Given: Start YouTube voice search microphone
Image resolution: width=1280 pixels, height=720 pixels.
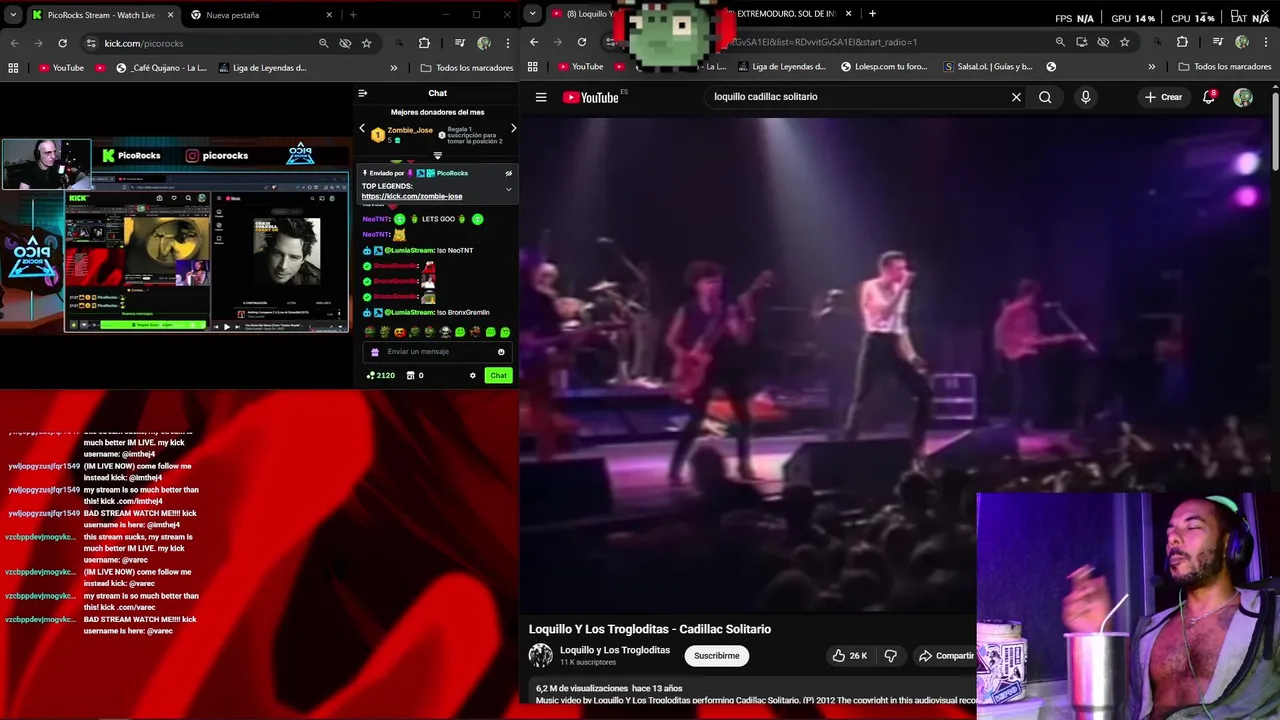Looking at the screenshot, I should point(1085,97).
